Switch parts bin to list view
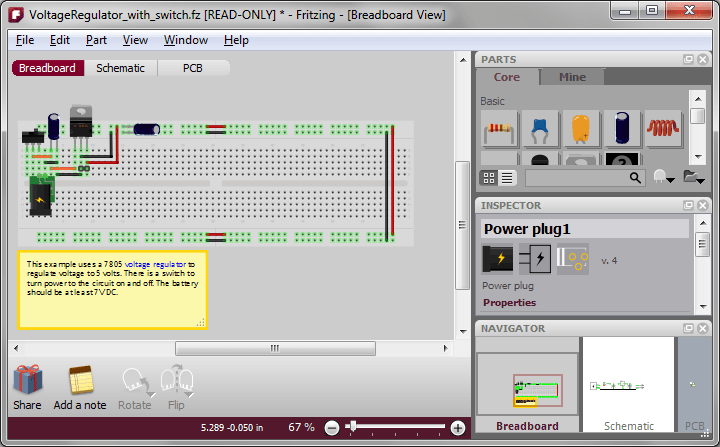 point(507,178)
